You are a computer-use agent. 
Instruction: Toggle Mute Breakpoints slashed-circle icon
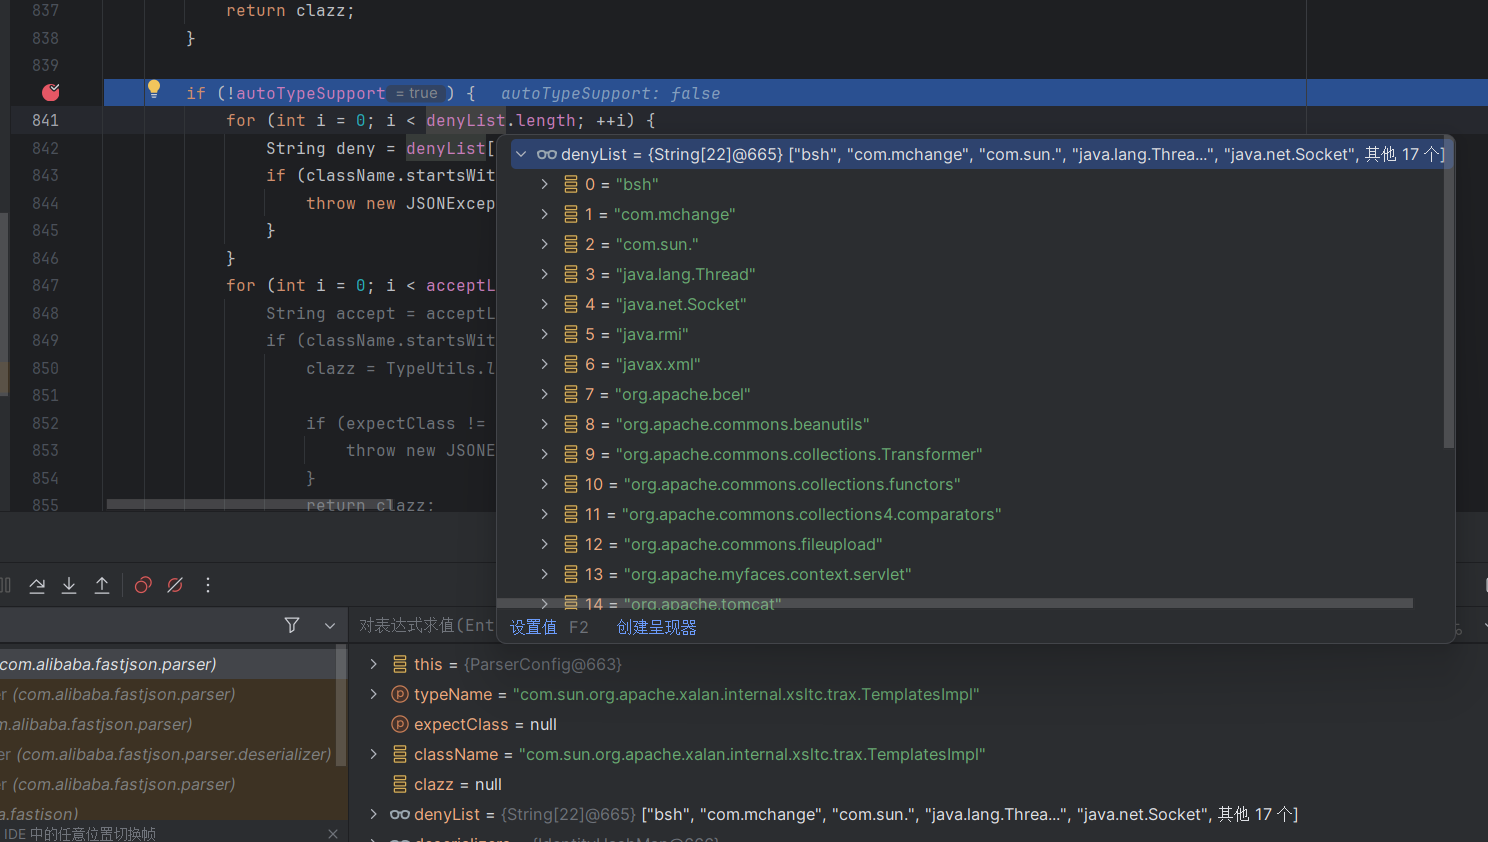coord(175,585)
